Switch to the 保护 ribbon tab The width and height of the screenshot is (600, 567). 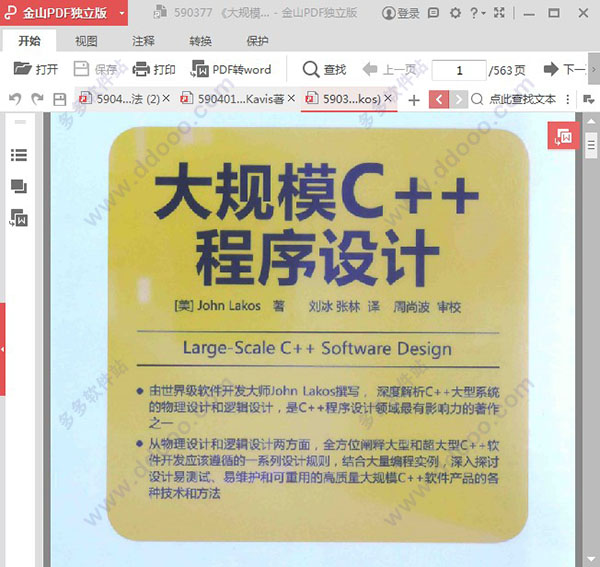click(257, 41)
